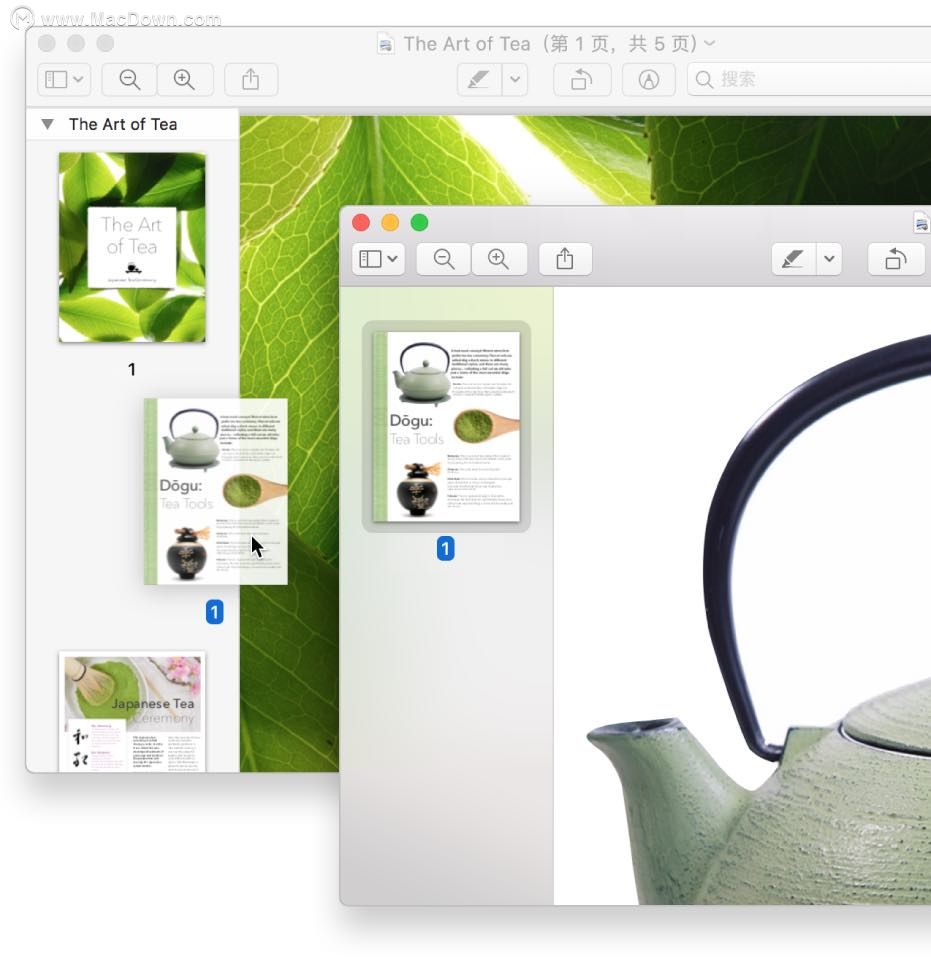Open highlight dropdown arrow in front window
Viewport: 931px width, 968px height.
coord(829,259)
